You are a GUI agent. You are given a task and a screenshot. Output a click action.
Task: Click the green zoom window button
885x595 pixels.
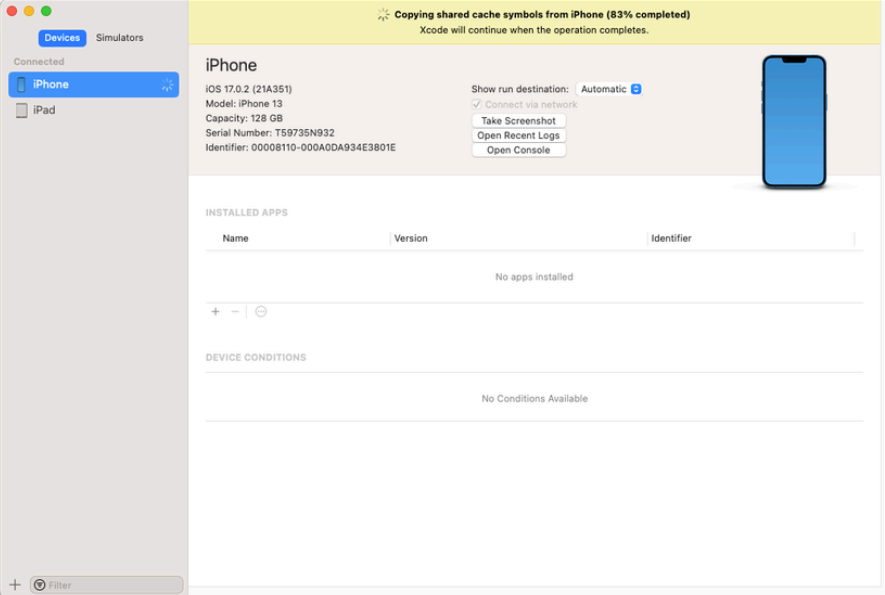point(46,11)
